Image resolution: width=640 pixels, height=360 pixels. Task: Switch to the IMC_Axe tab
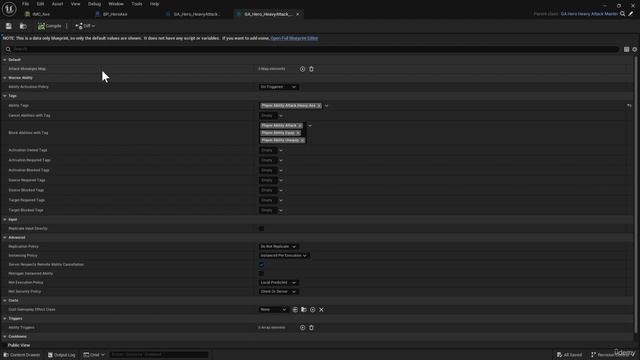[41, 14]
